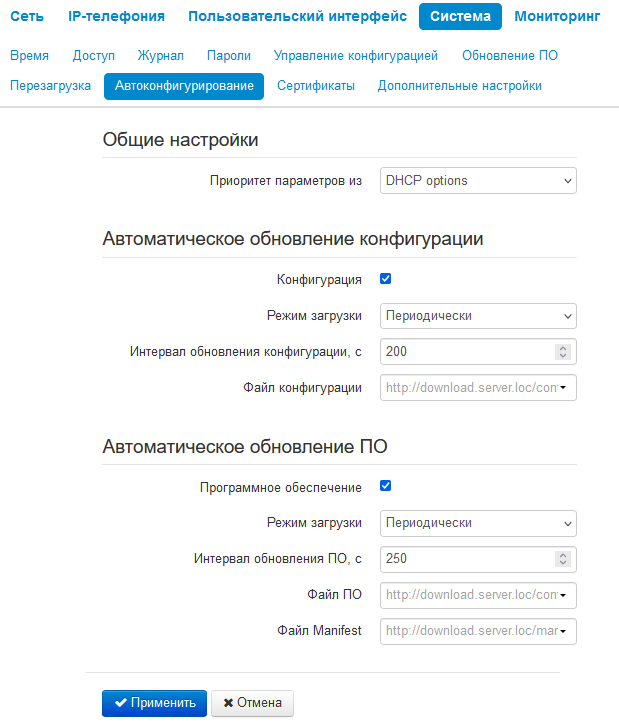
Task: Open the Файл Manifest dropdown caret
Action: coord(563,631)
